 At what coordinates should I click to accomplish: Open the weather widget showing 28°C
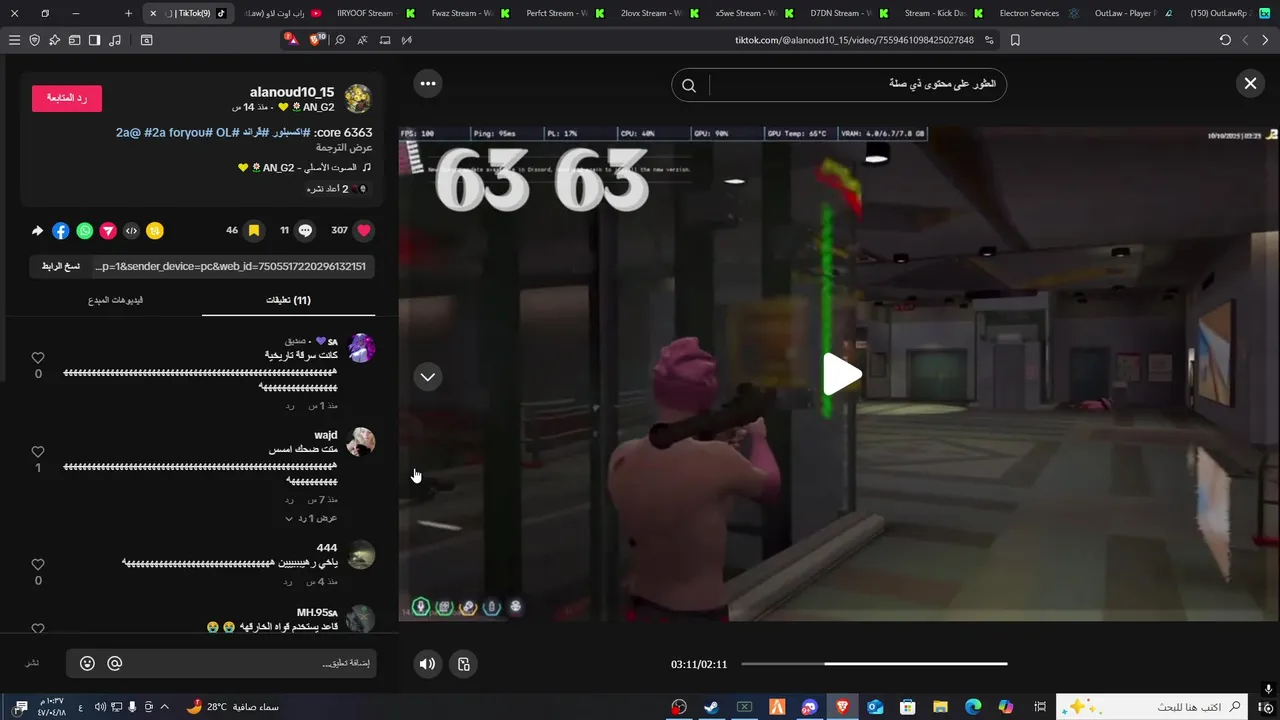coord(232,707)
